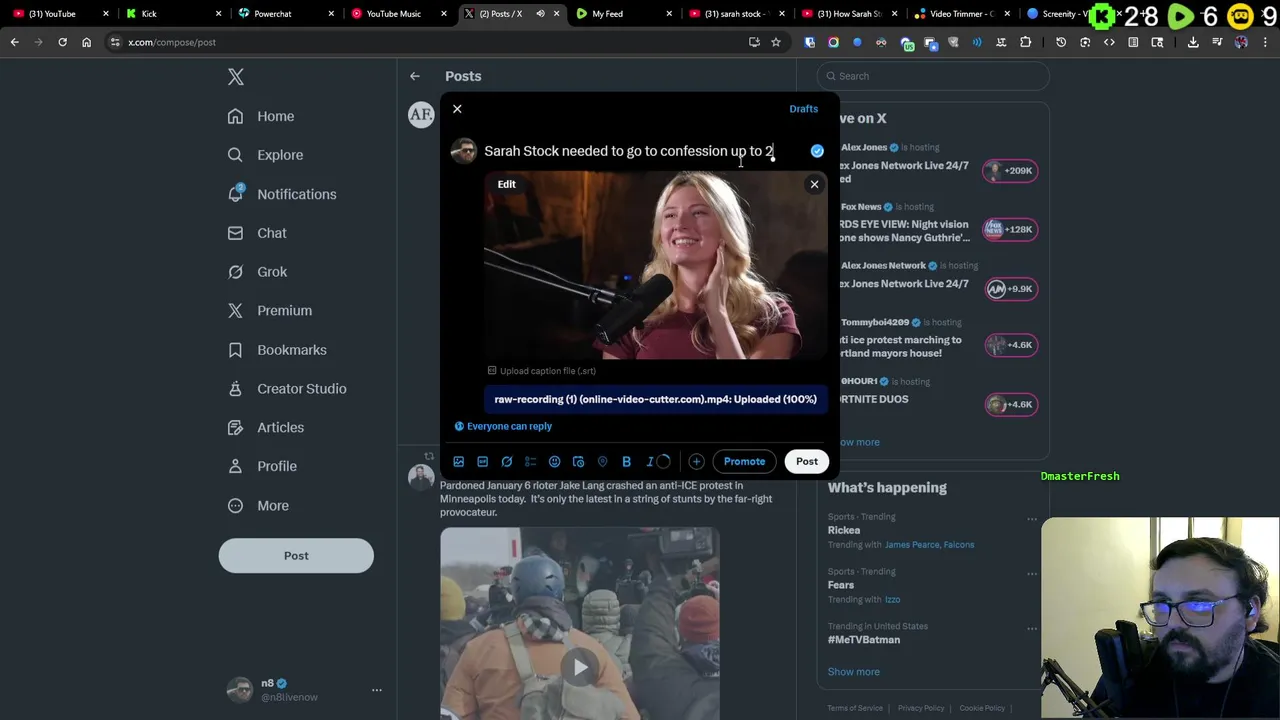The image size is (1280, 720).
Task: Switch to the Powerchat browser tab
Action: 286,14
